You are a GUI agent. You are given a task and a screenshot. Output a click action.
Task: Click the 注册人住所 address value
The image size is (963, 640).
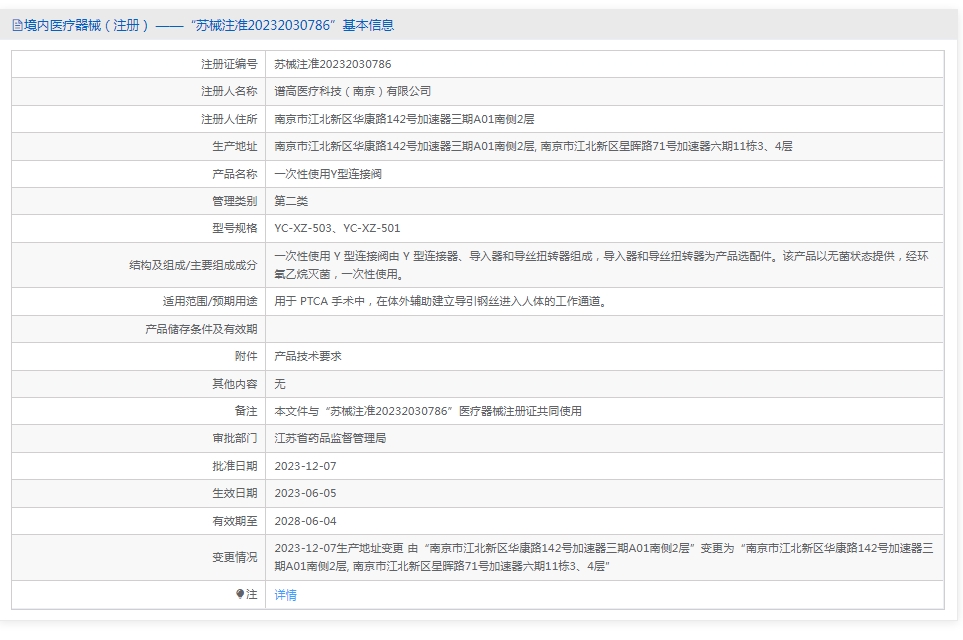[404, 119]
